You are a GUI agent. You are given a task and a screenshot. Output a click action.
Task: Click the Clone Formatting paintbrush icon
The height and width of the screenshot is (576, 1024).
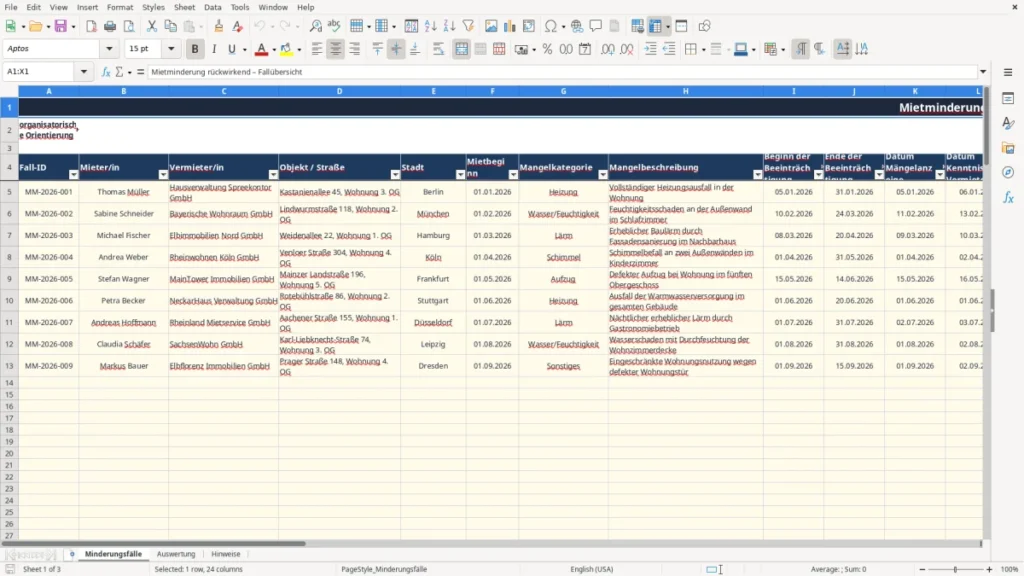coord(219,26)
